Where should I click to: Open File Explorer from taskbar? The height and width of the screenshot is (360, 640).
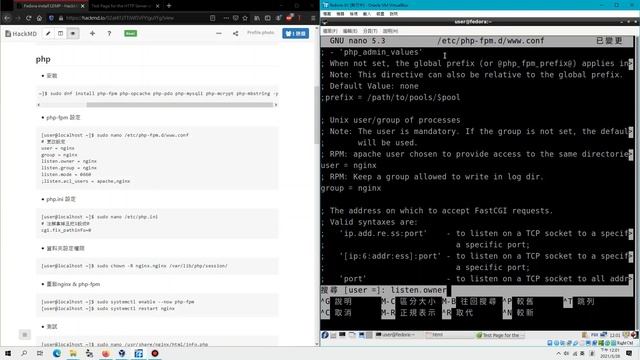click(73, 353)
